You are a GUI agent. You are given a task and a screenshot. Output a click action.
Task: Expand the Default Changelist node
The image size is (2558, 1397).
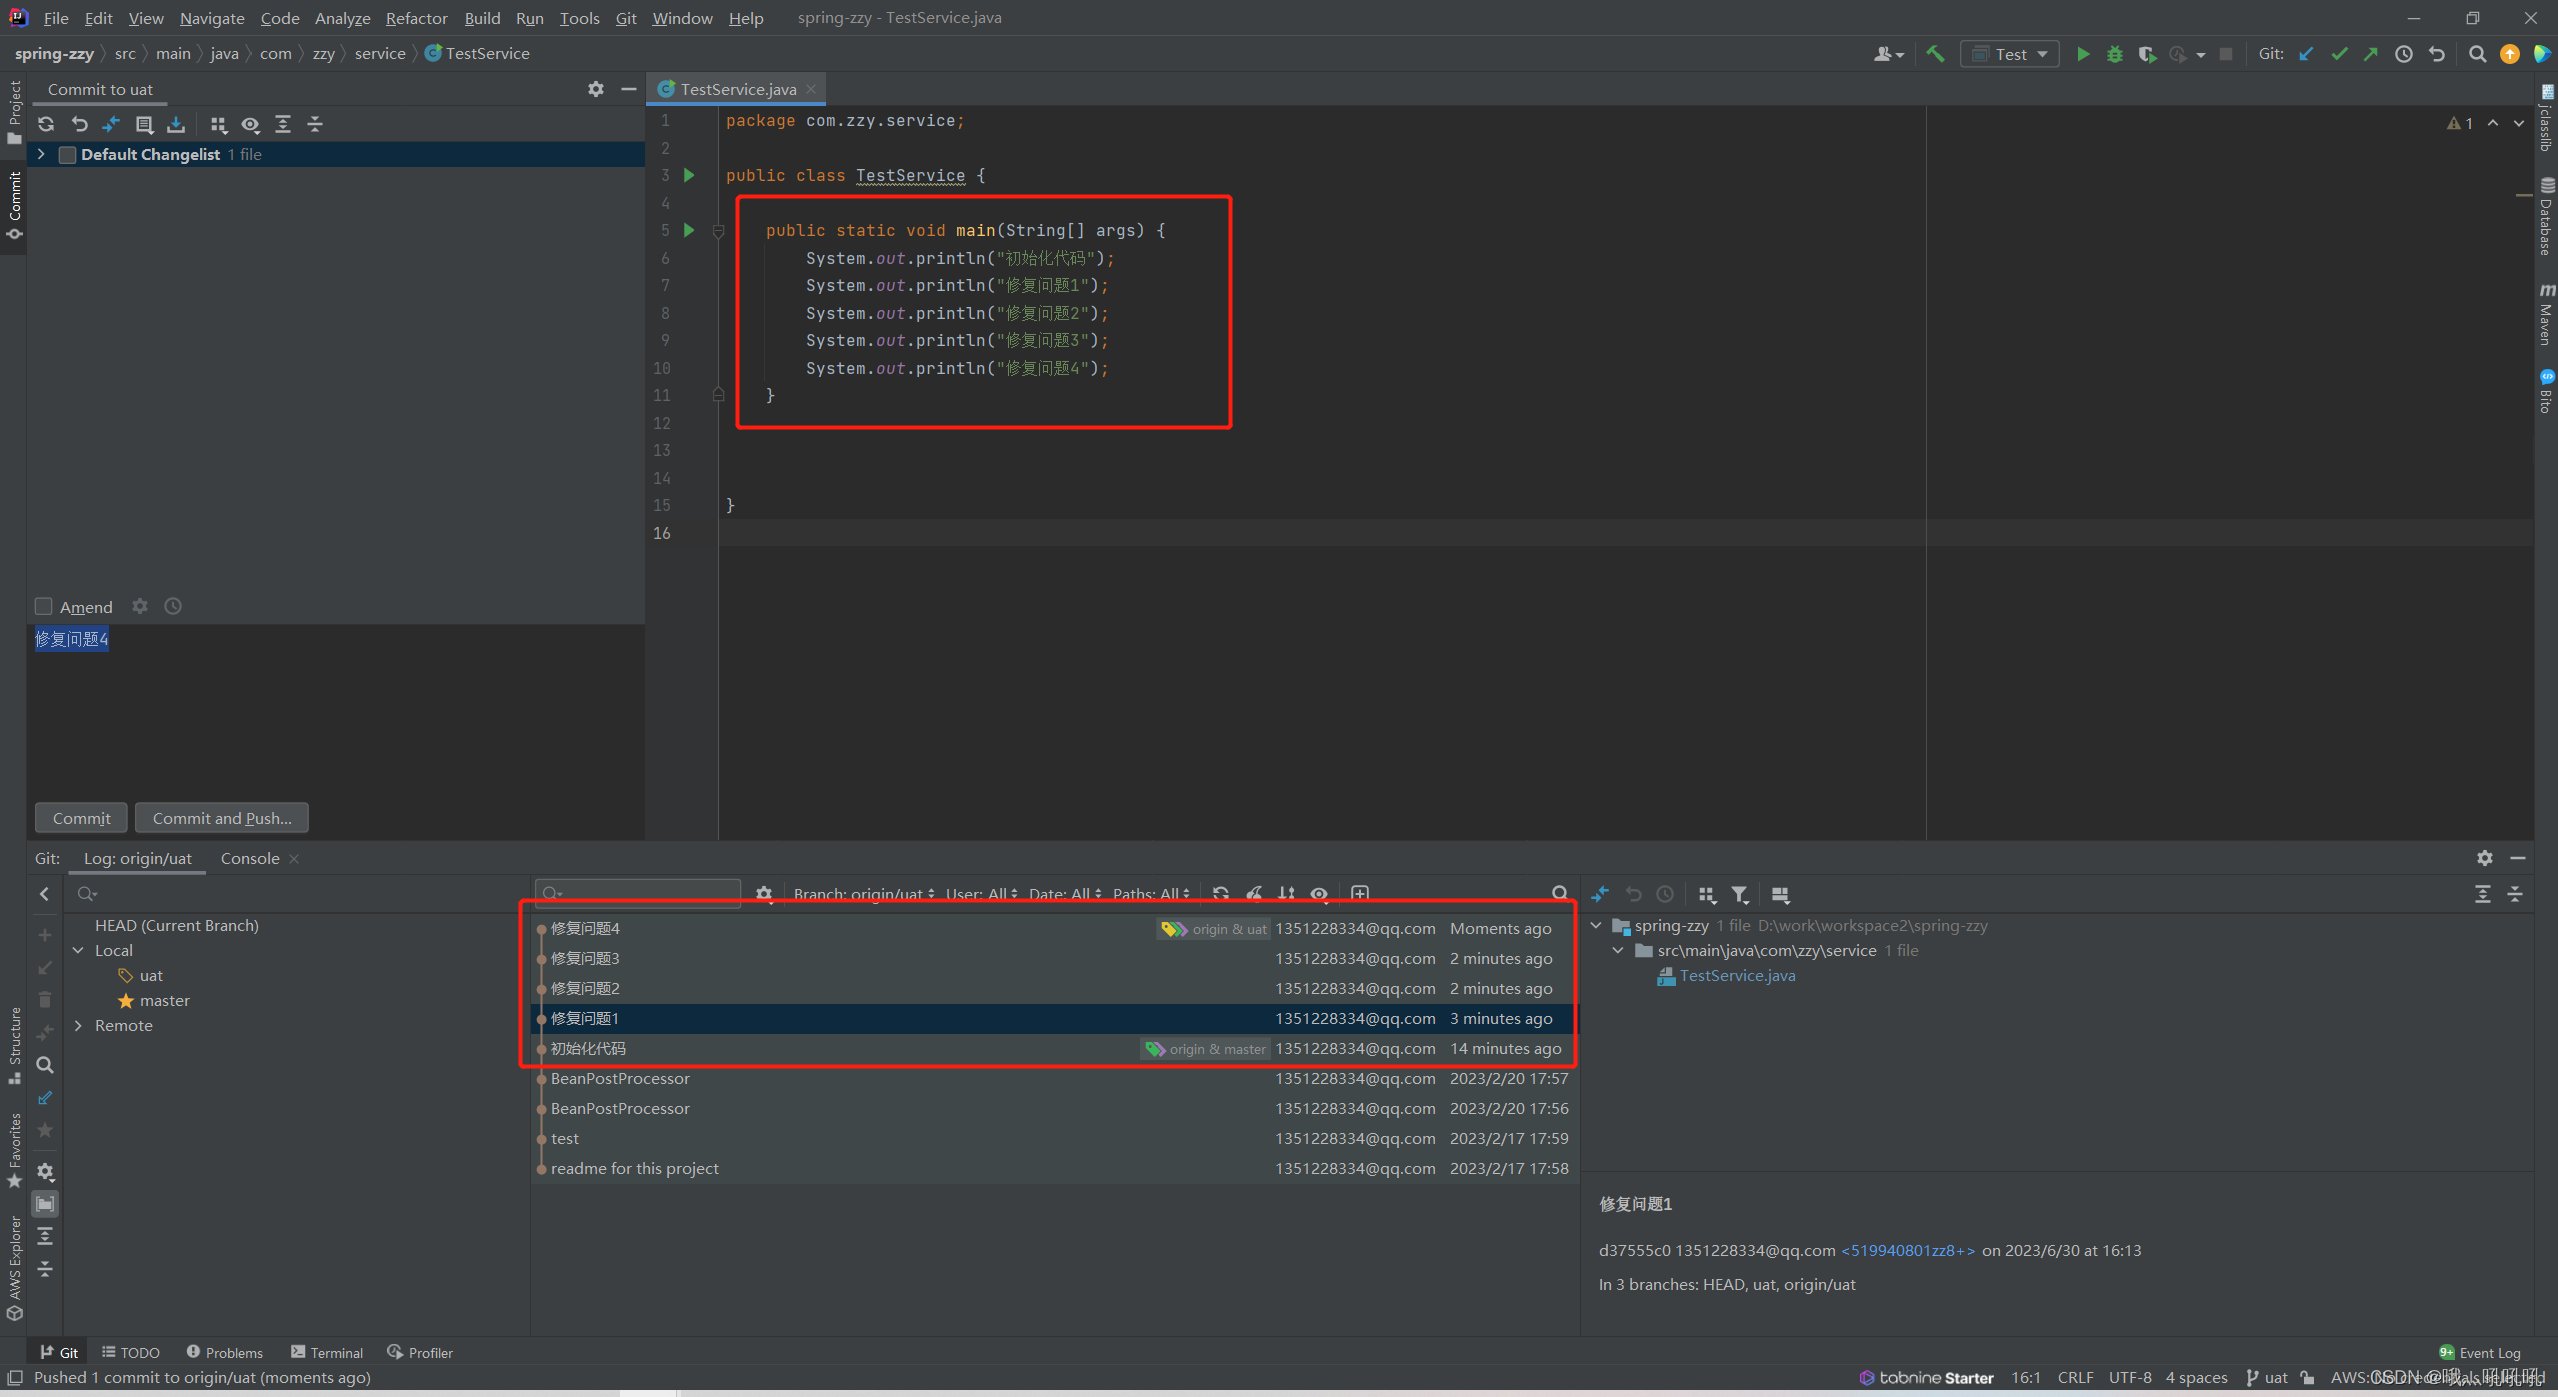pos(41,154)
